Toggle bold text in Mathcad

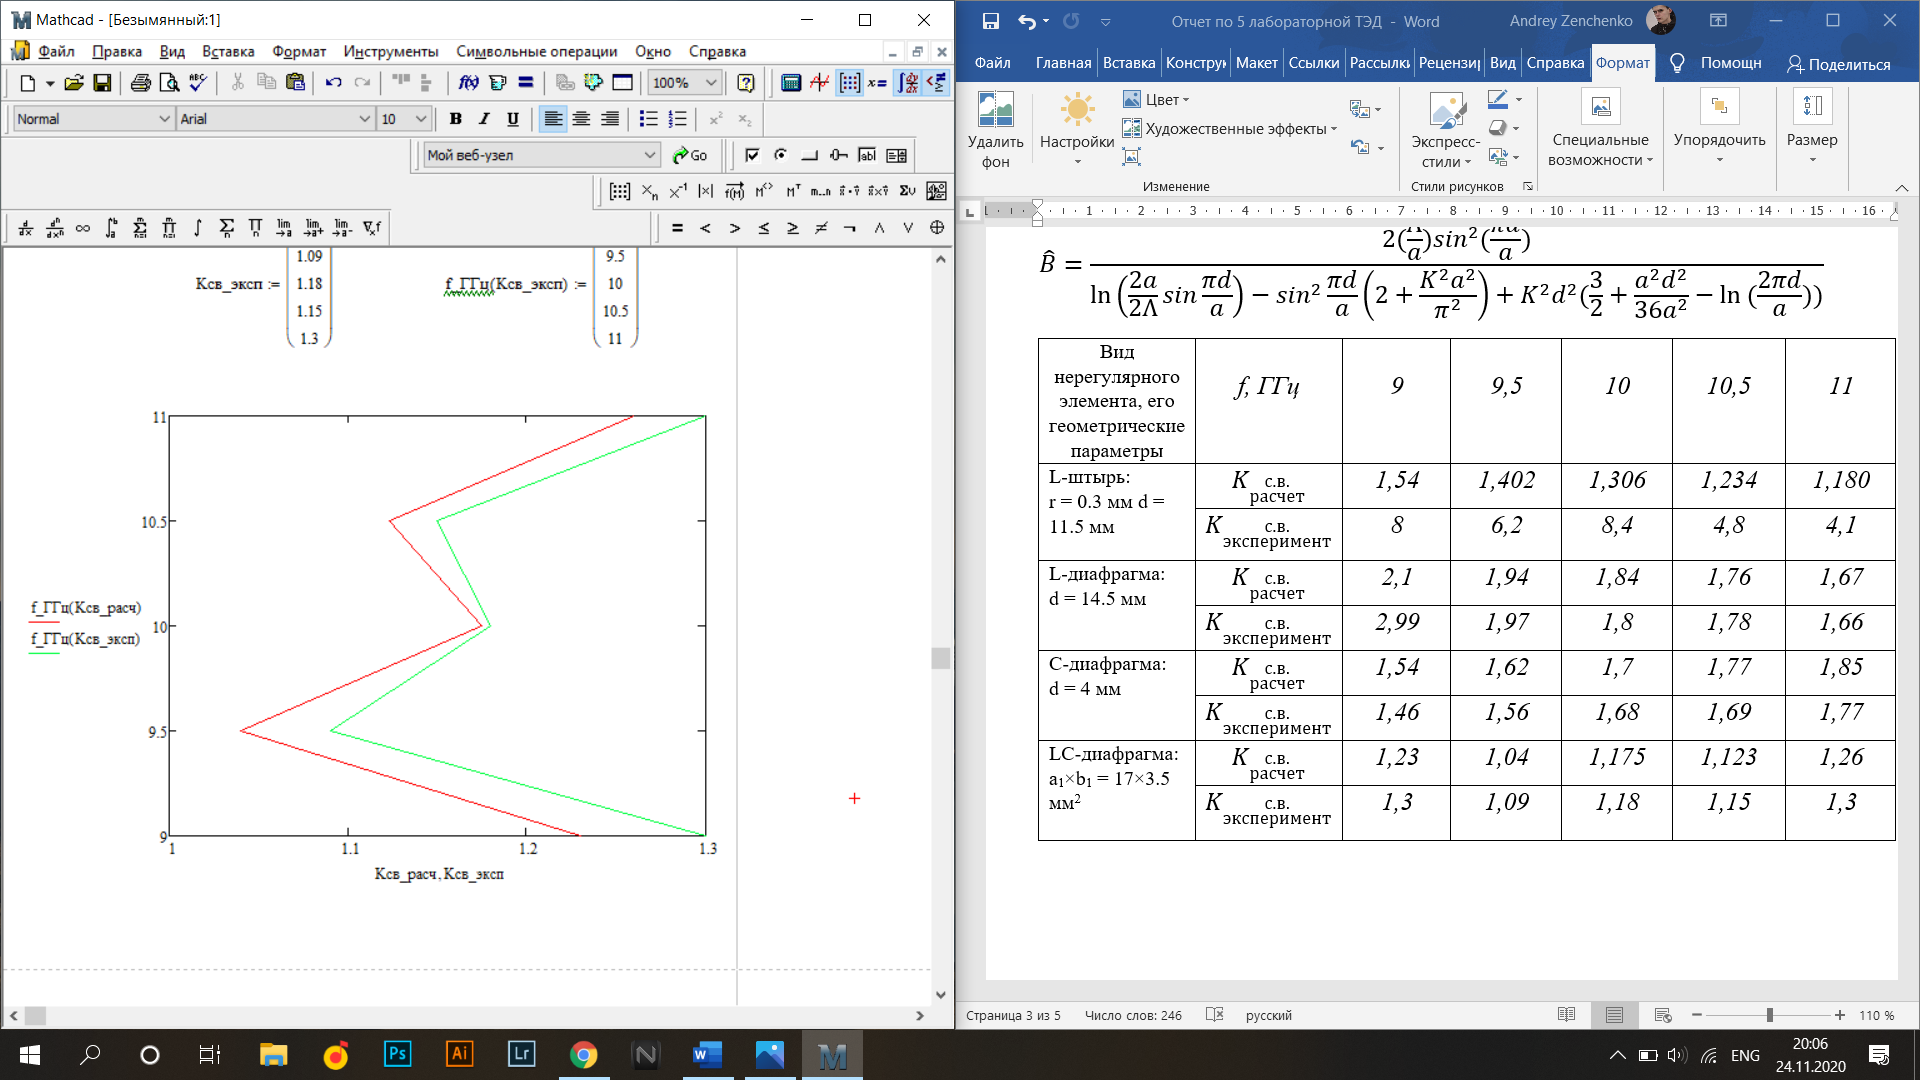point(456,119)
